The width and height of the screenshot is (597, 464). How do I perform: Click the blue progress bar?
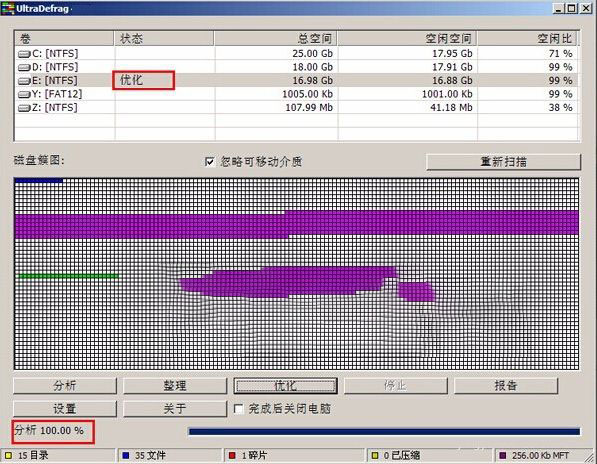click(x=384, y=431)
